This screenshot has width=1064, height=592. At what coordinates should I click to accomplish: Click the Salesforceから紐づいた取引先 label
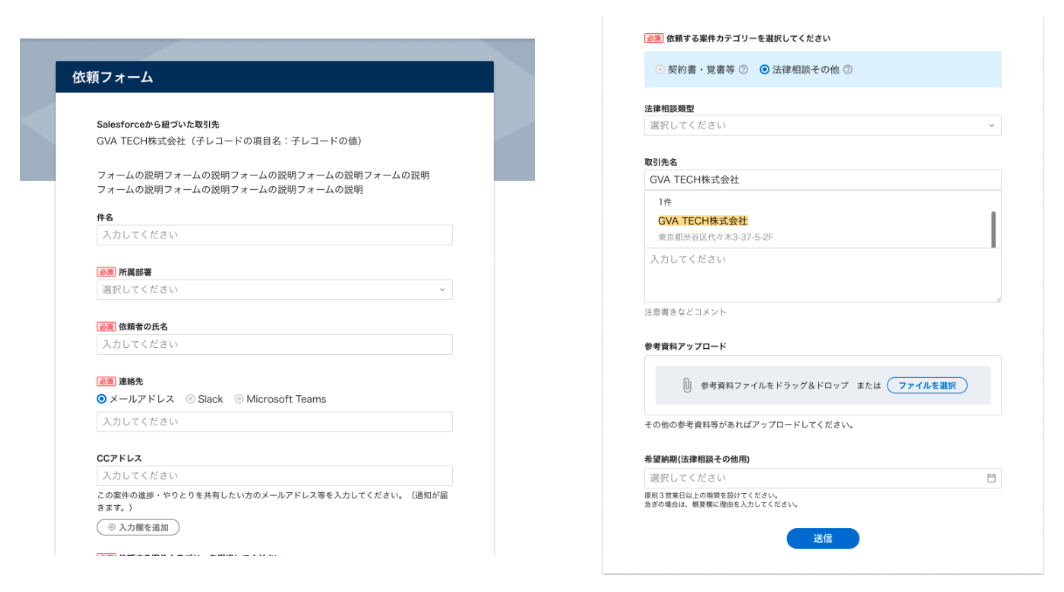(157, 125)
